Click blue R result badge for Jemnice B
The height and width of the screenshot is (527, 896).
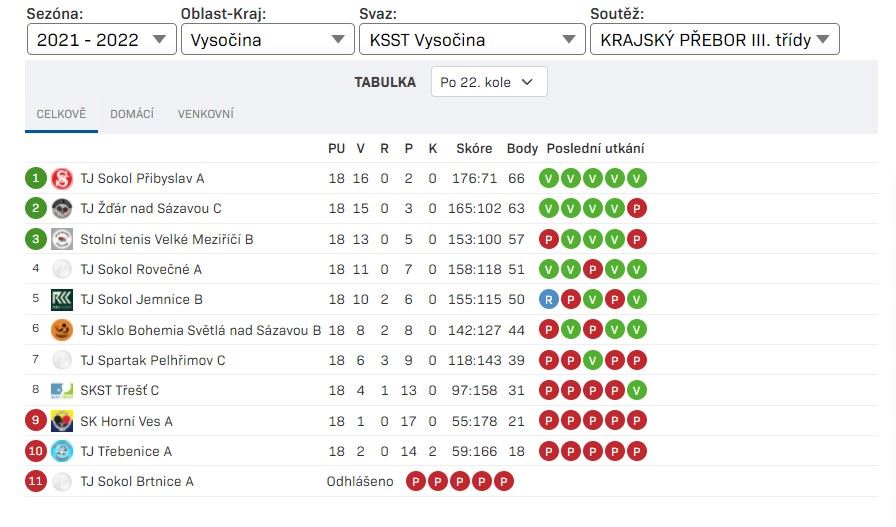(549, 300)
